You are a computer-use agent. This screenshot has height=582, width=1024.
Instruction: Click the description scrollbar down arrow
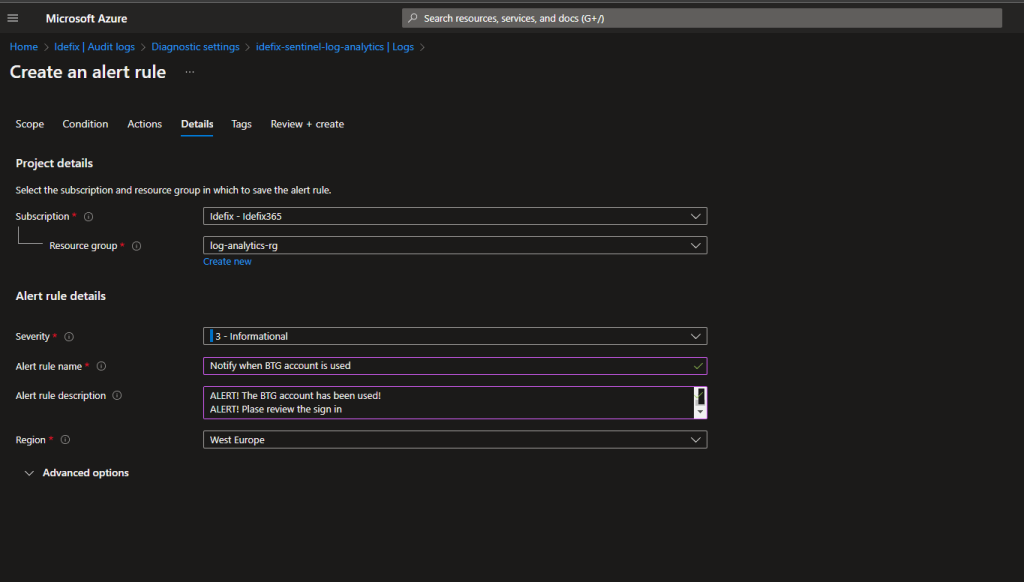coord(700,412)
